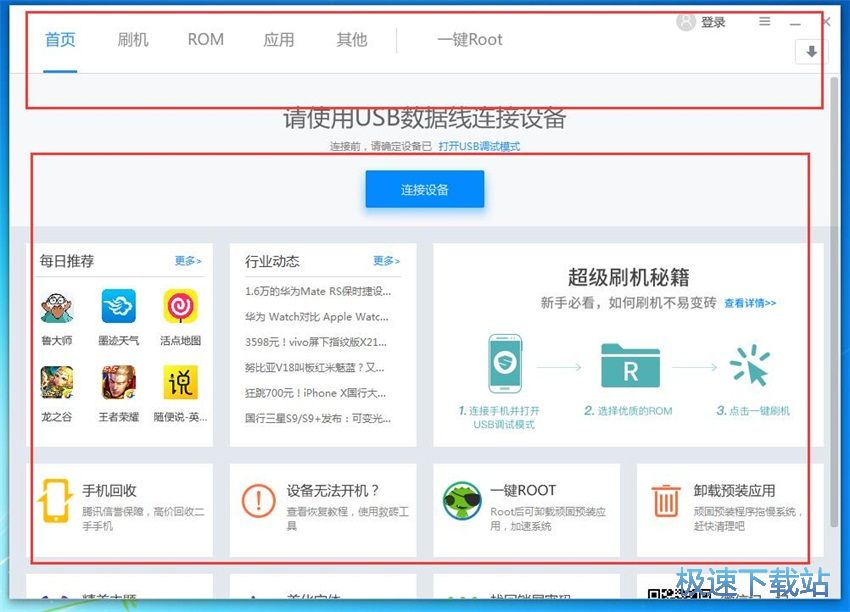
Task: Open the ROM tab
Action: 205,40
